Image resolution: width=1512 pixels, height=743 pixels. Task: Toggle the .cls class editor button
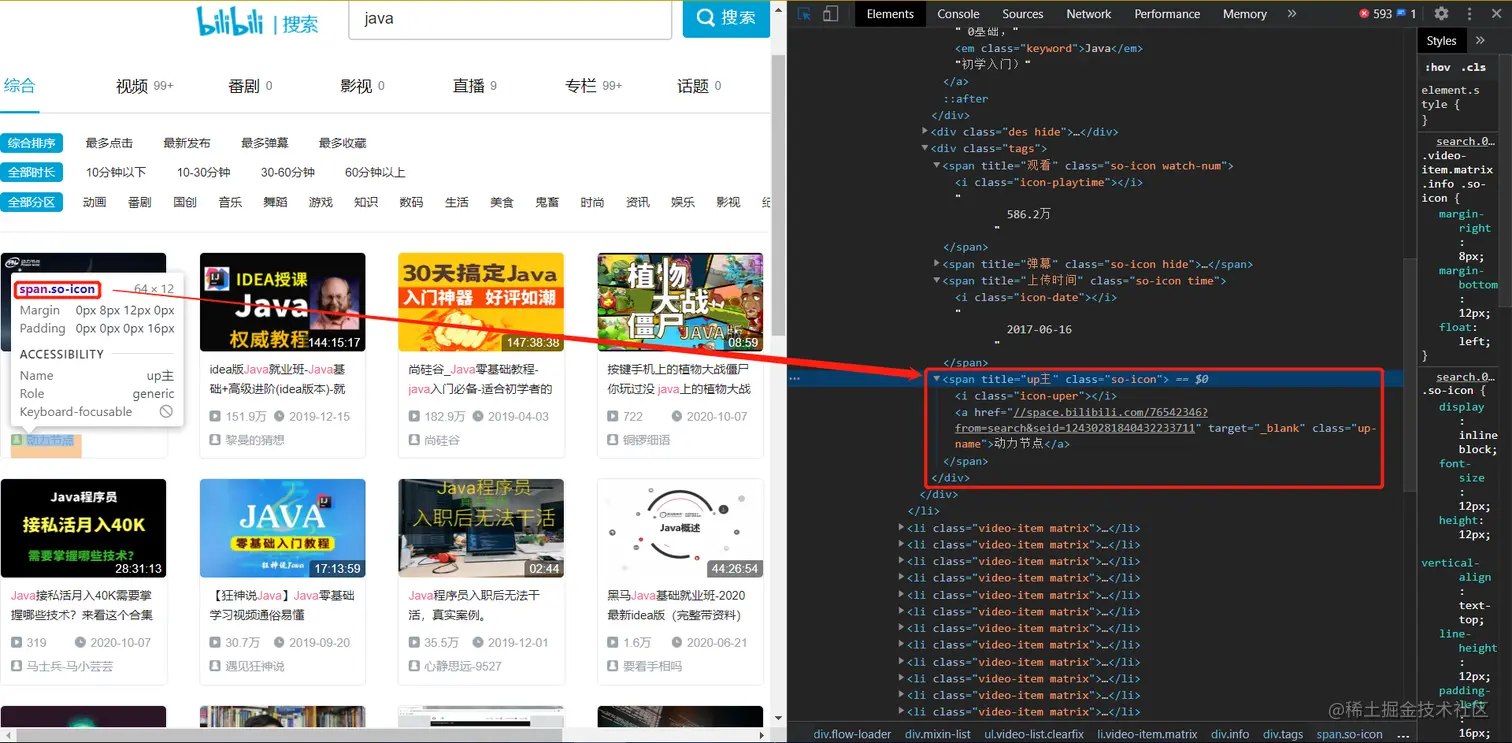coord(1473,67)
